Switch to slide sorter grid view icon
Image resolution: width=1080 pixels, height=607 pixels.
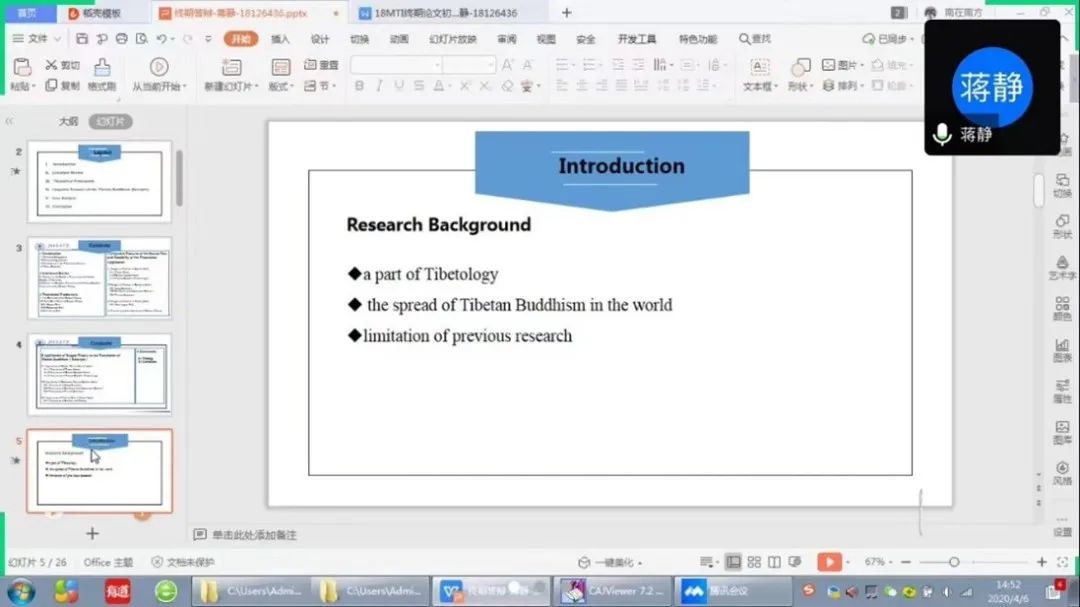(x=754, y=562)
